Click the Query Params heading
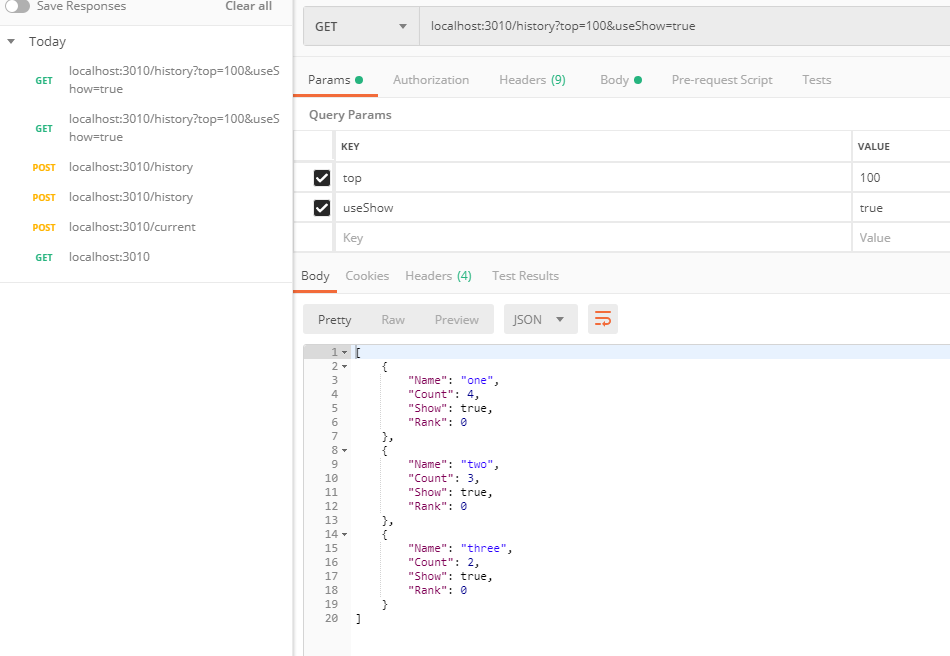The image size is (950, 656). coord(350,115)
